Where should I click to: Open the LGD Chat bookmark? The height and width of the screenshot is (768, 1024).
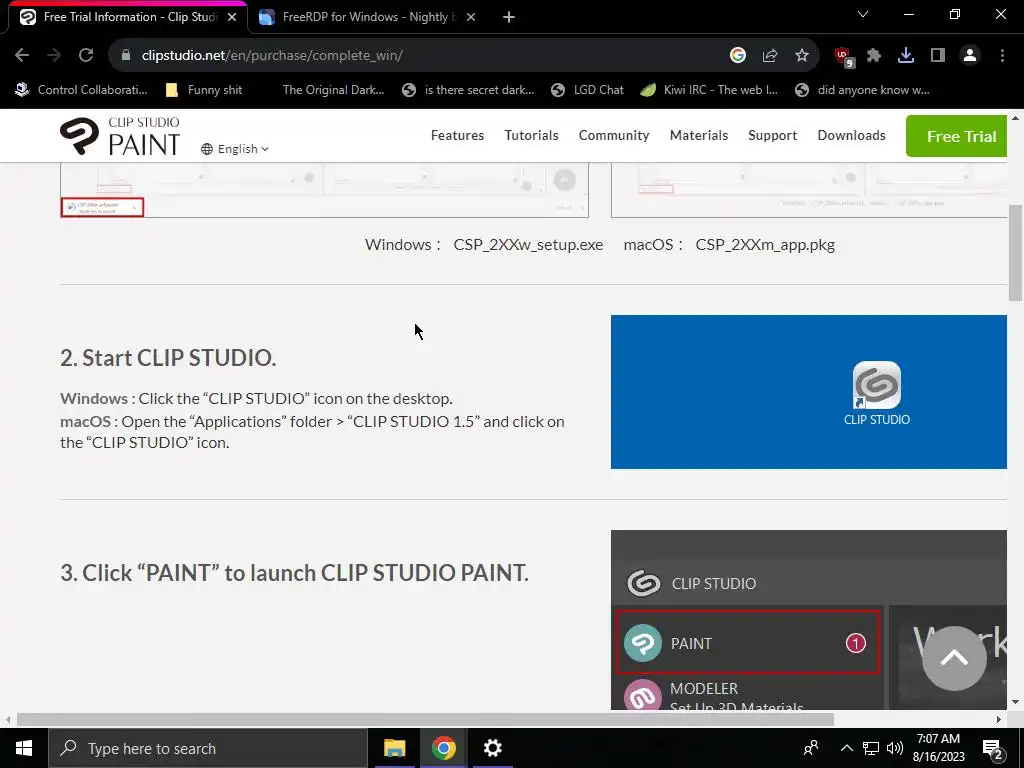(587, 90)
